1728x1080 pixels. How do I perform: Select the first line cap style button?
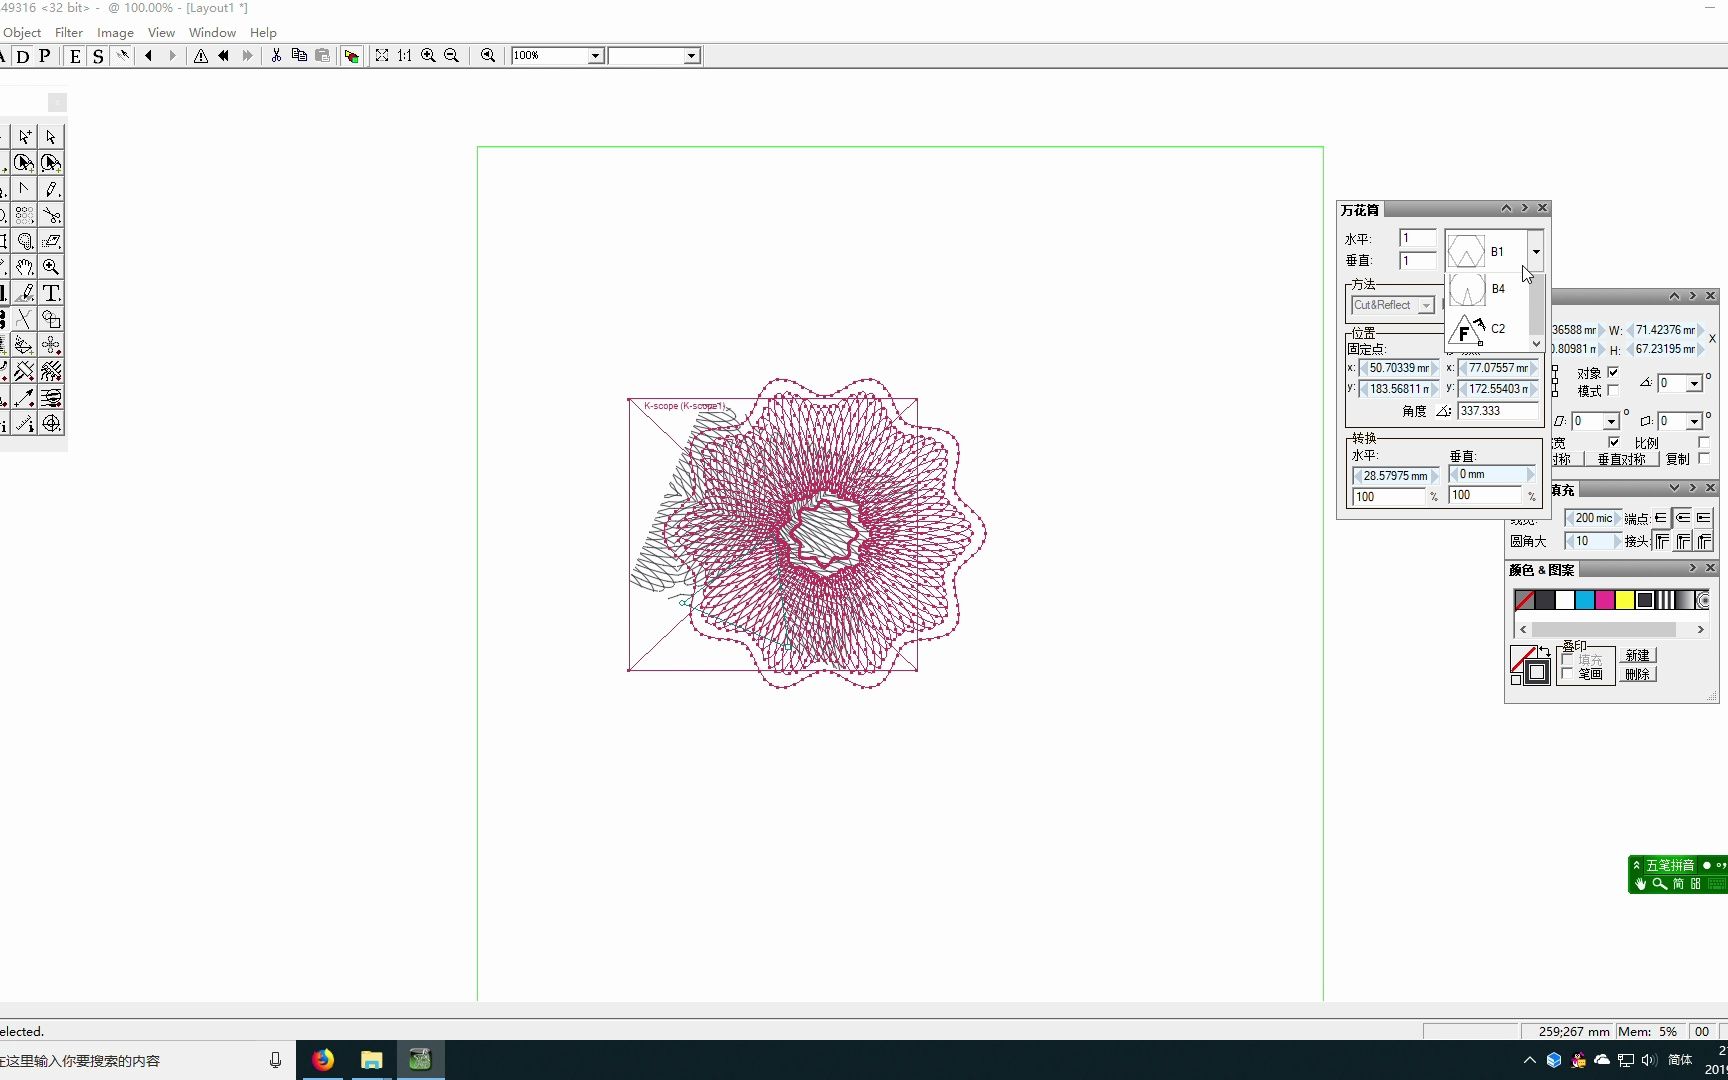(1661, 518)
